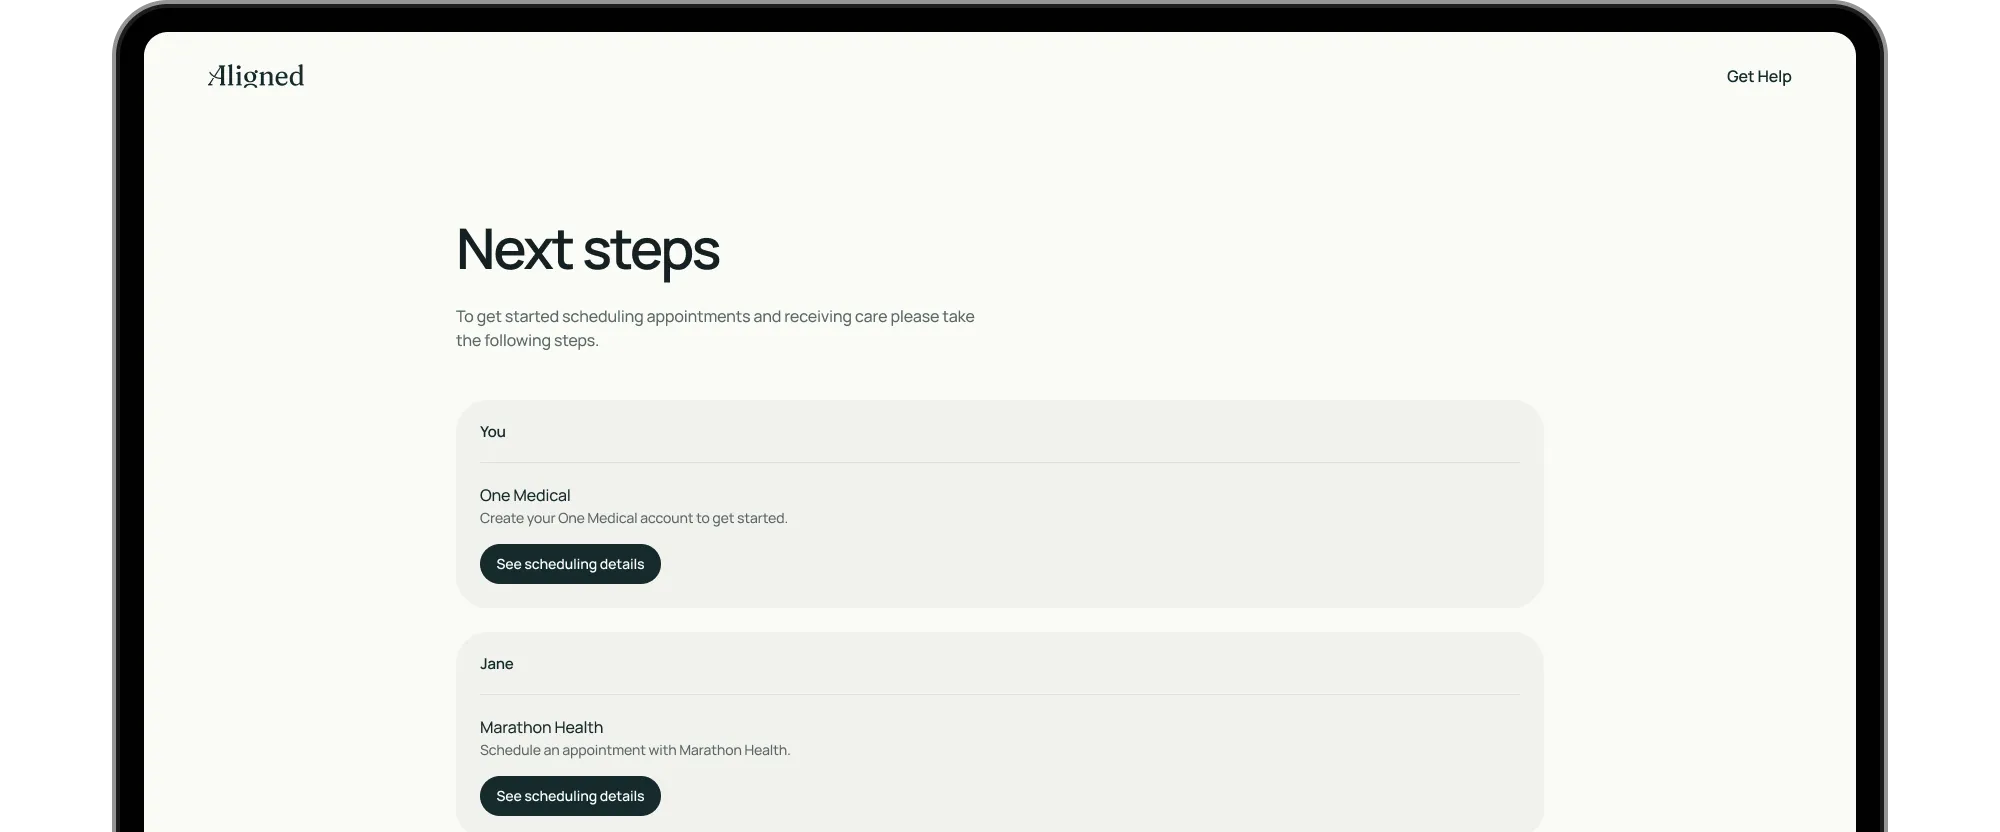The width and height of the screenshot is (2000, 832).
Task: Click the 'To get started scheduling appointments' paragraph
Action: pyautogui.click(x=715, y=328)
